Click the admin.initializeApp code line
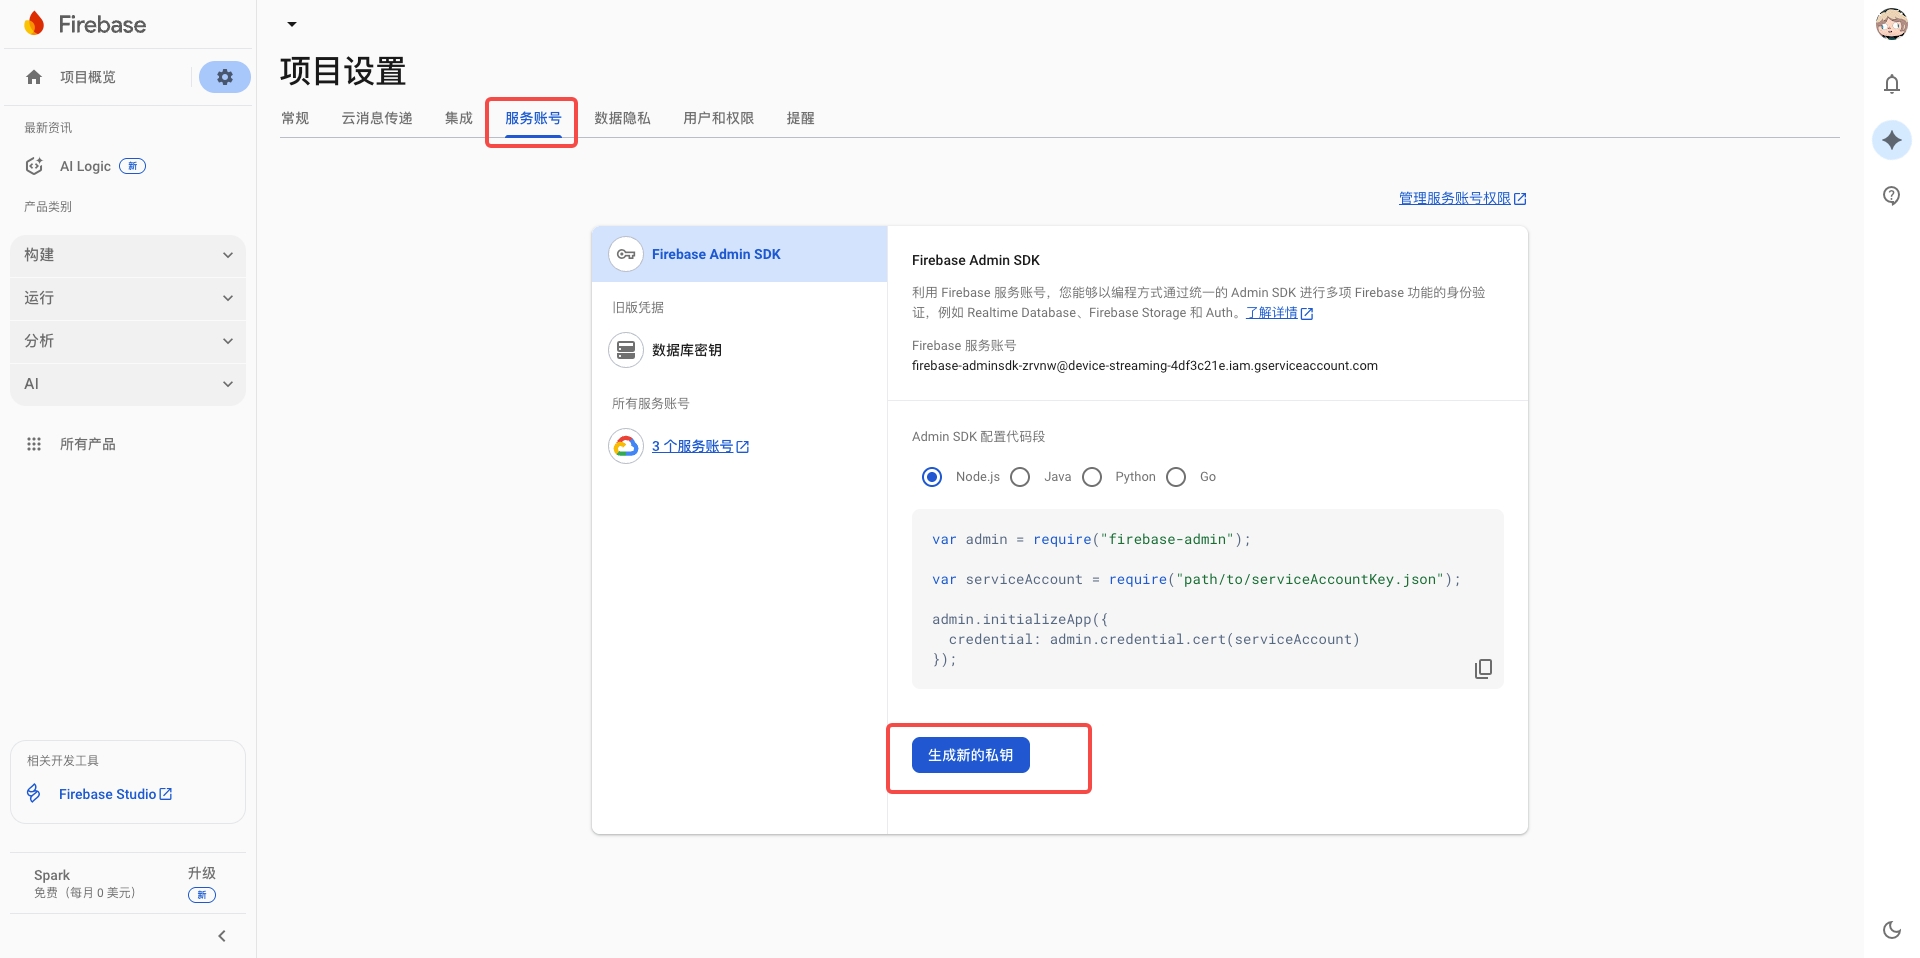 (x=1020, y=619)
